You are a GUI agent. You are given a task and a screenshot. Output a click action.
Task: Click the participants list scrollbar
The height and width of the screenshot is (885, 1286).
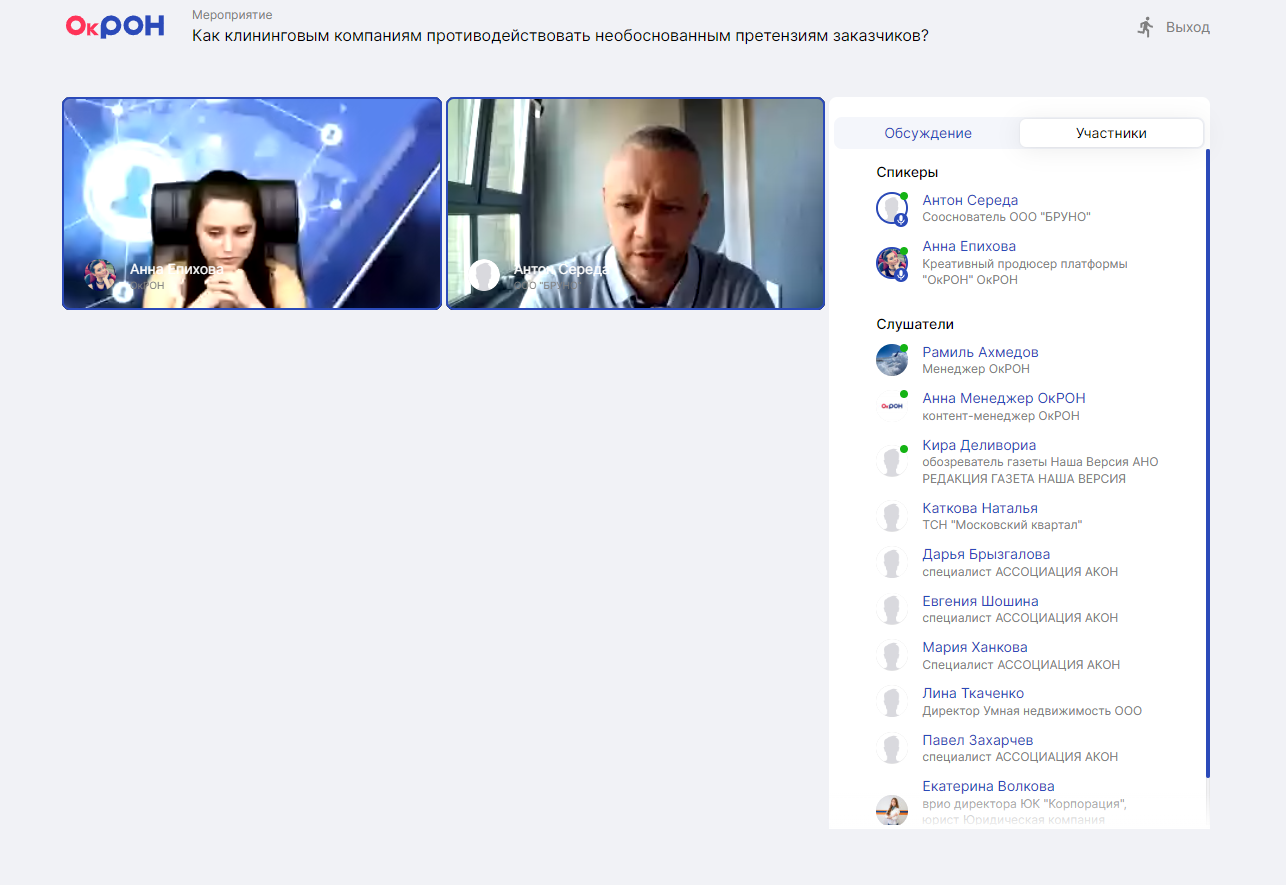click(1207, 463)
